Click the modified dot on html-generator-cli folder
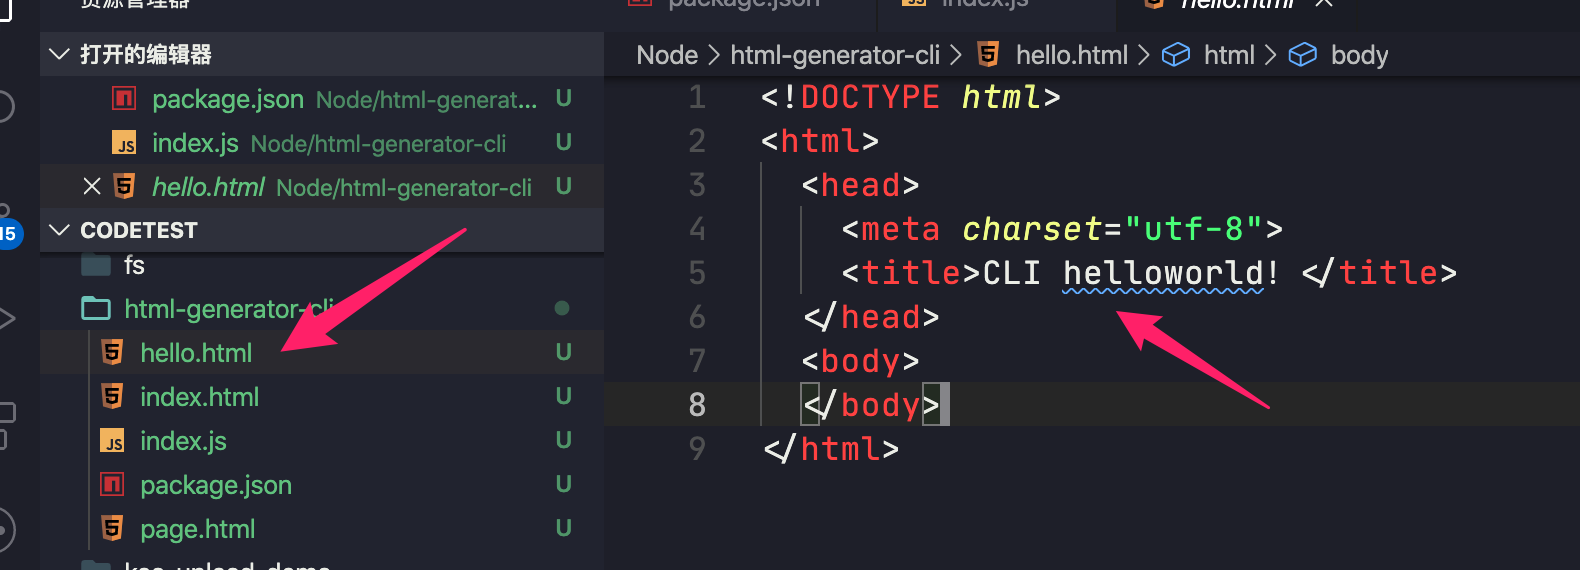The height and width of the screenshot is (570, 1580). [x=562, y=308]
